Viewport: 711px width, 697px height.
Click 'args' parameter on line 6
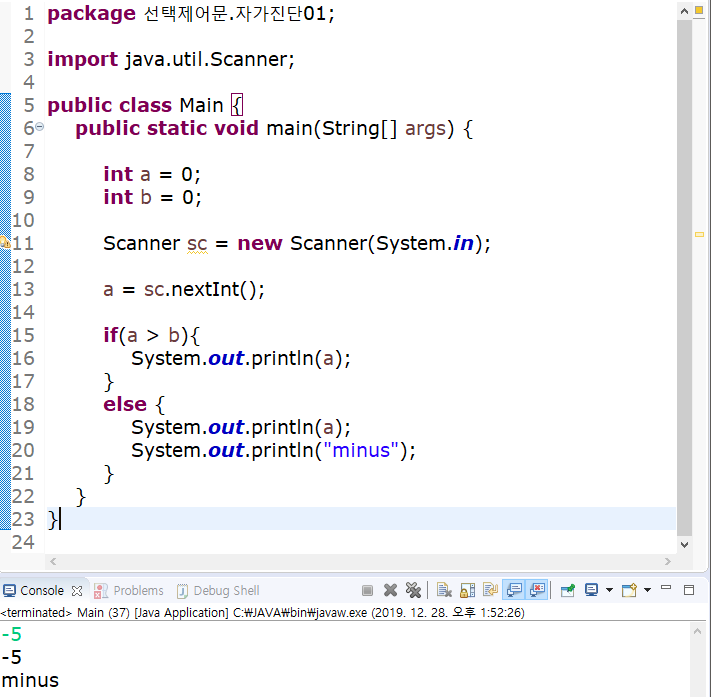[x=425, y=128]
